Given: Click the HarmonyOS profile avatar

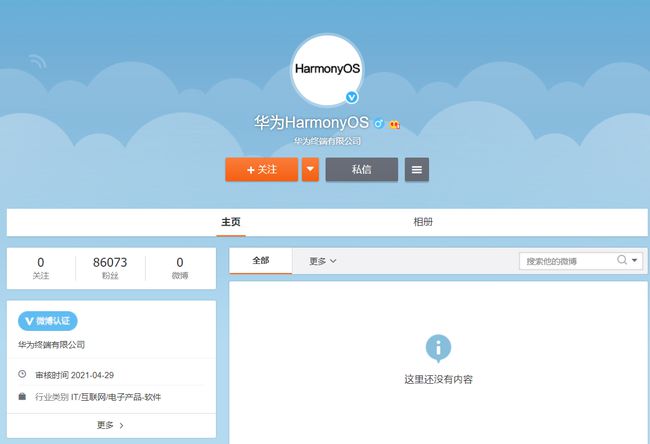Looking at the screenshot, I should pos(327,70).
